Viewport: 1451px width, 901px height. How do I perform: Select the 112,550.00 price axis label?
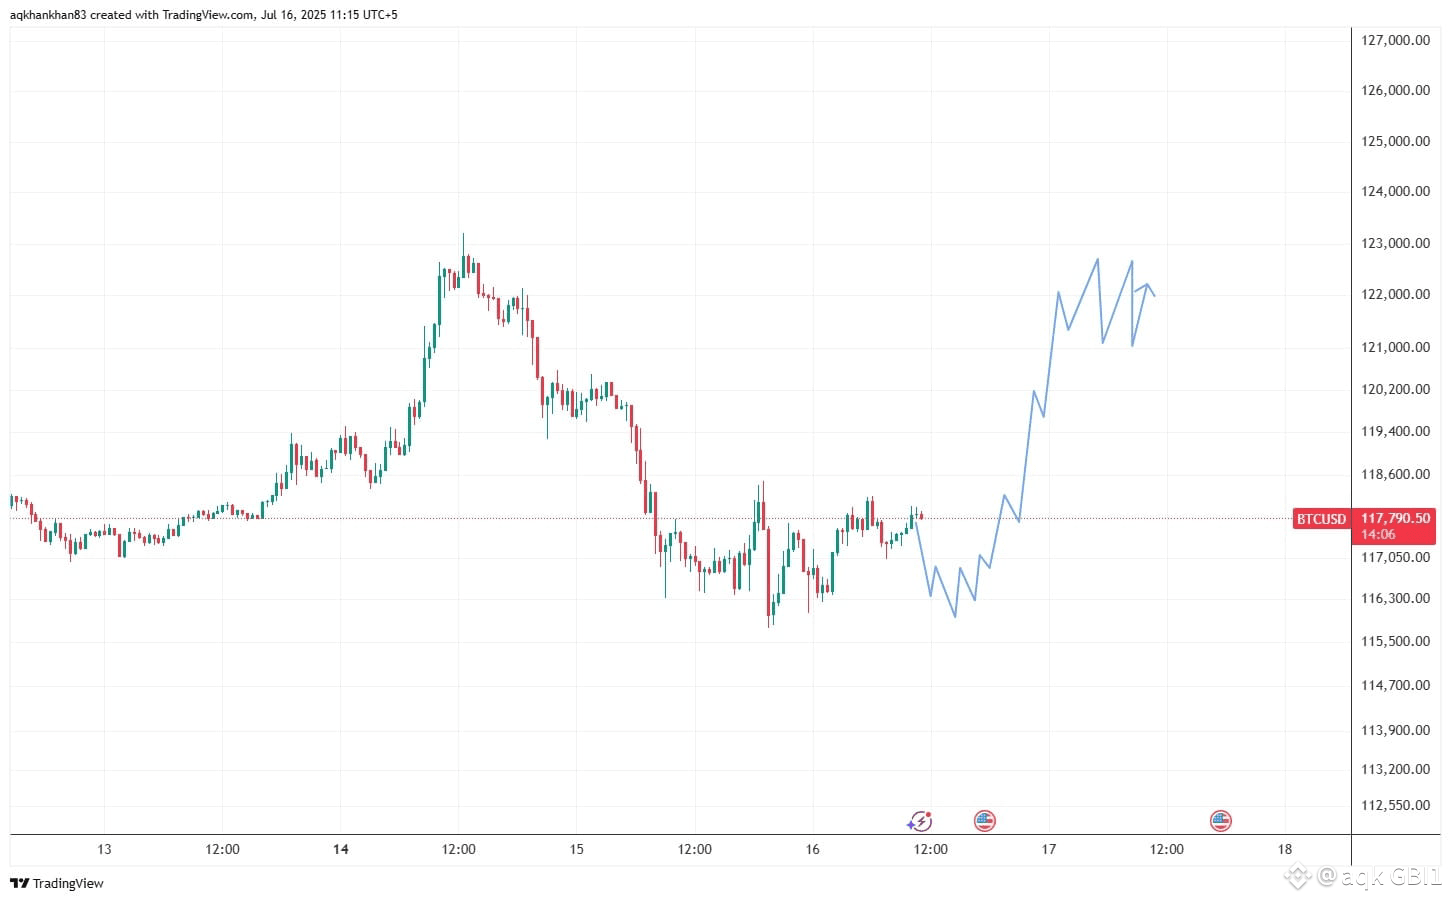click(1395, 805)
